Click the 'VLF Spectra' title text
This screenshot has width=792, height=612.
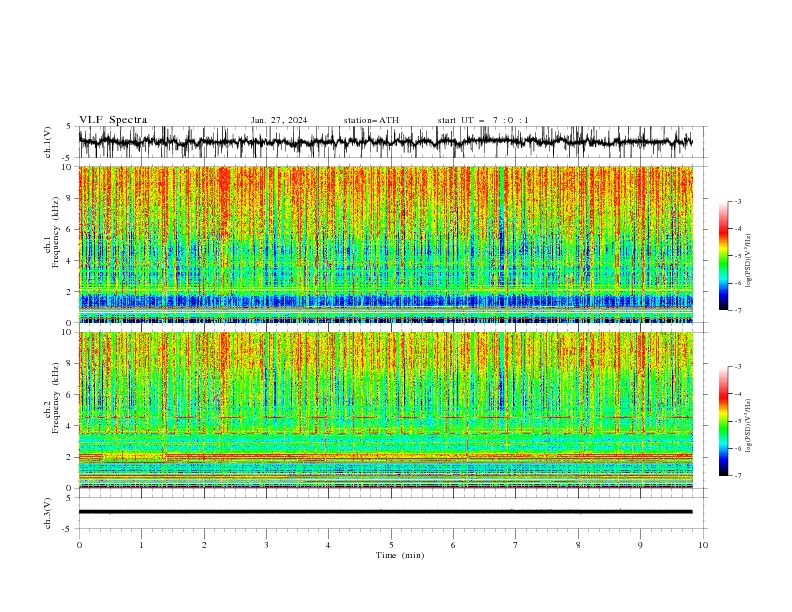[113, 120]
